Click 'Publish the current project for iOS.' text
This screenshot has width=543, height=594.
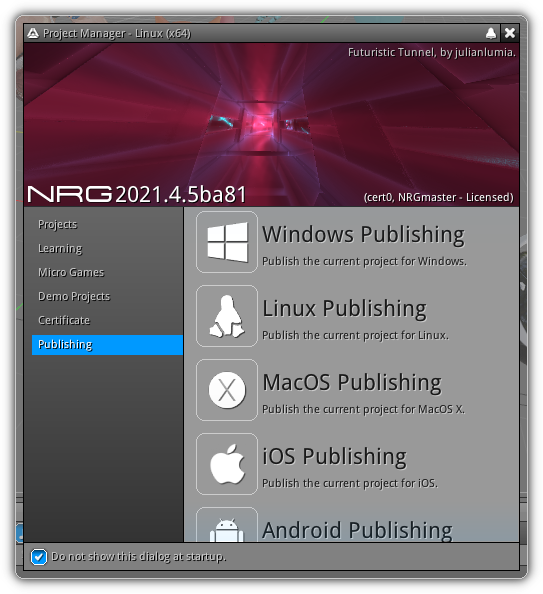(350, 483)
